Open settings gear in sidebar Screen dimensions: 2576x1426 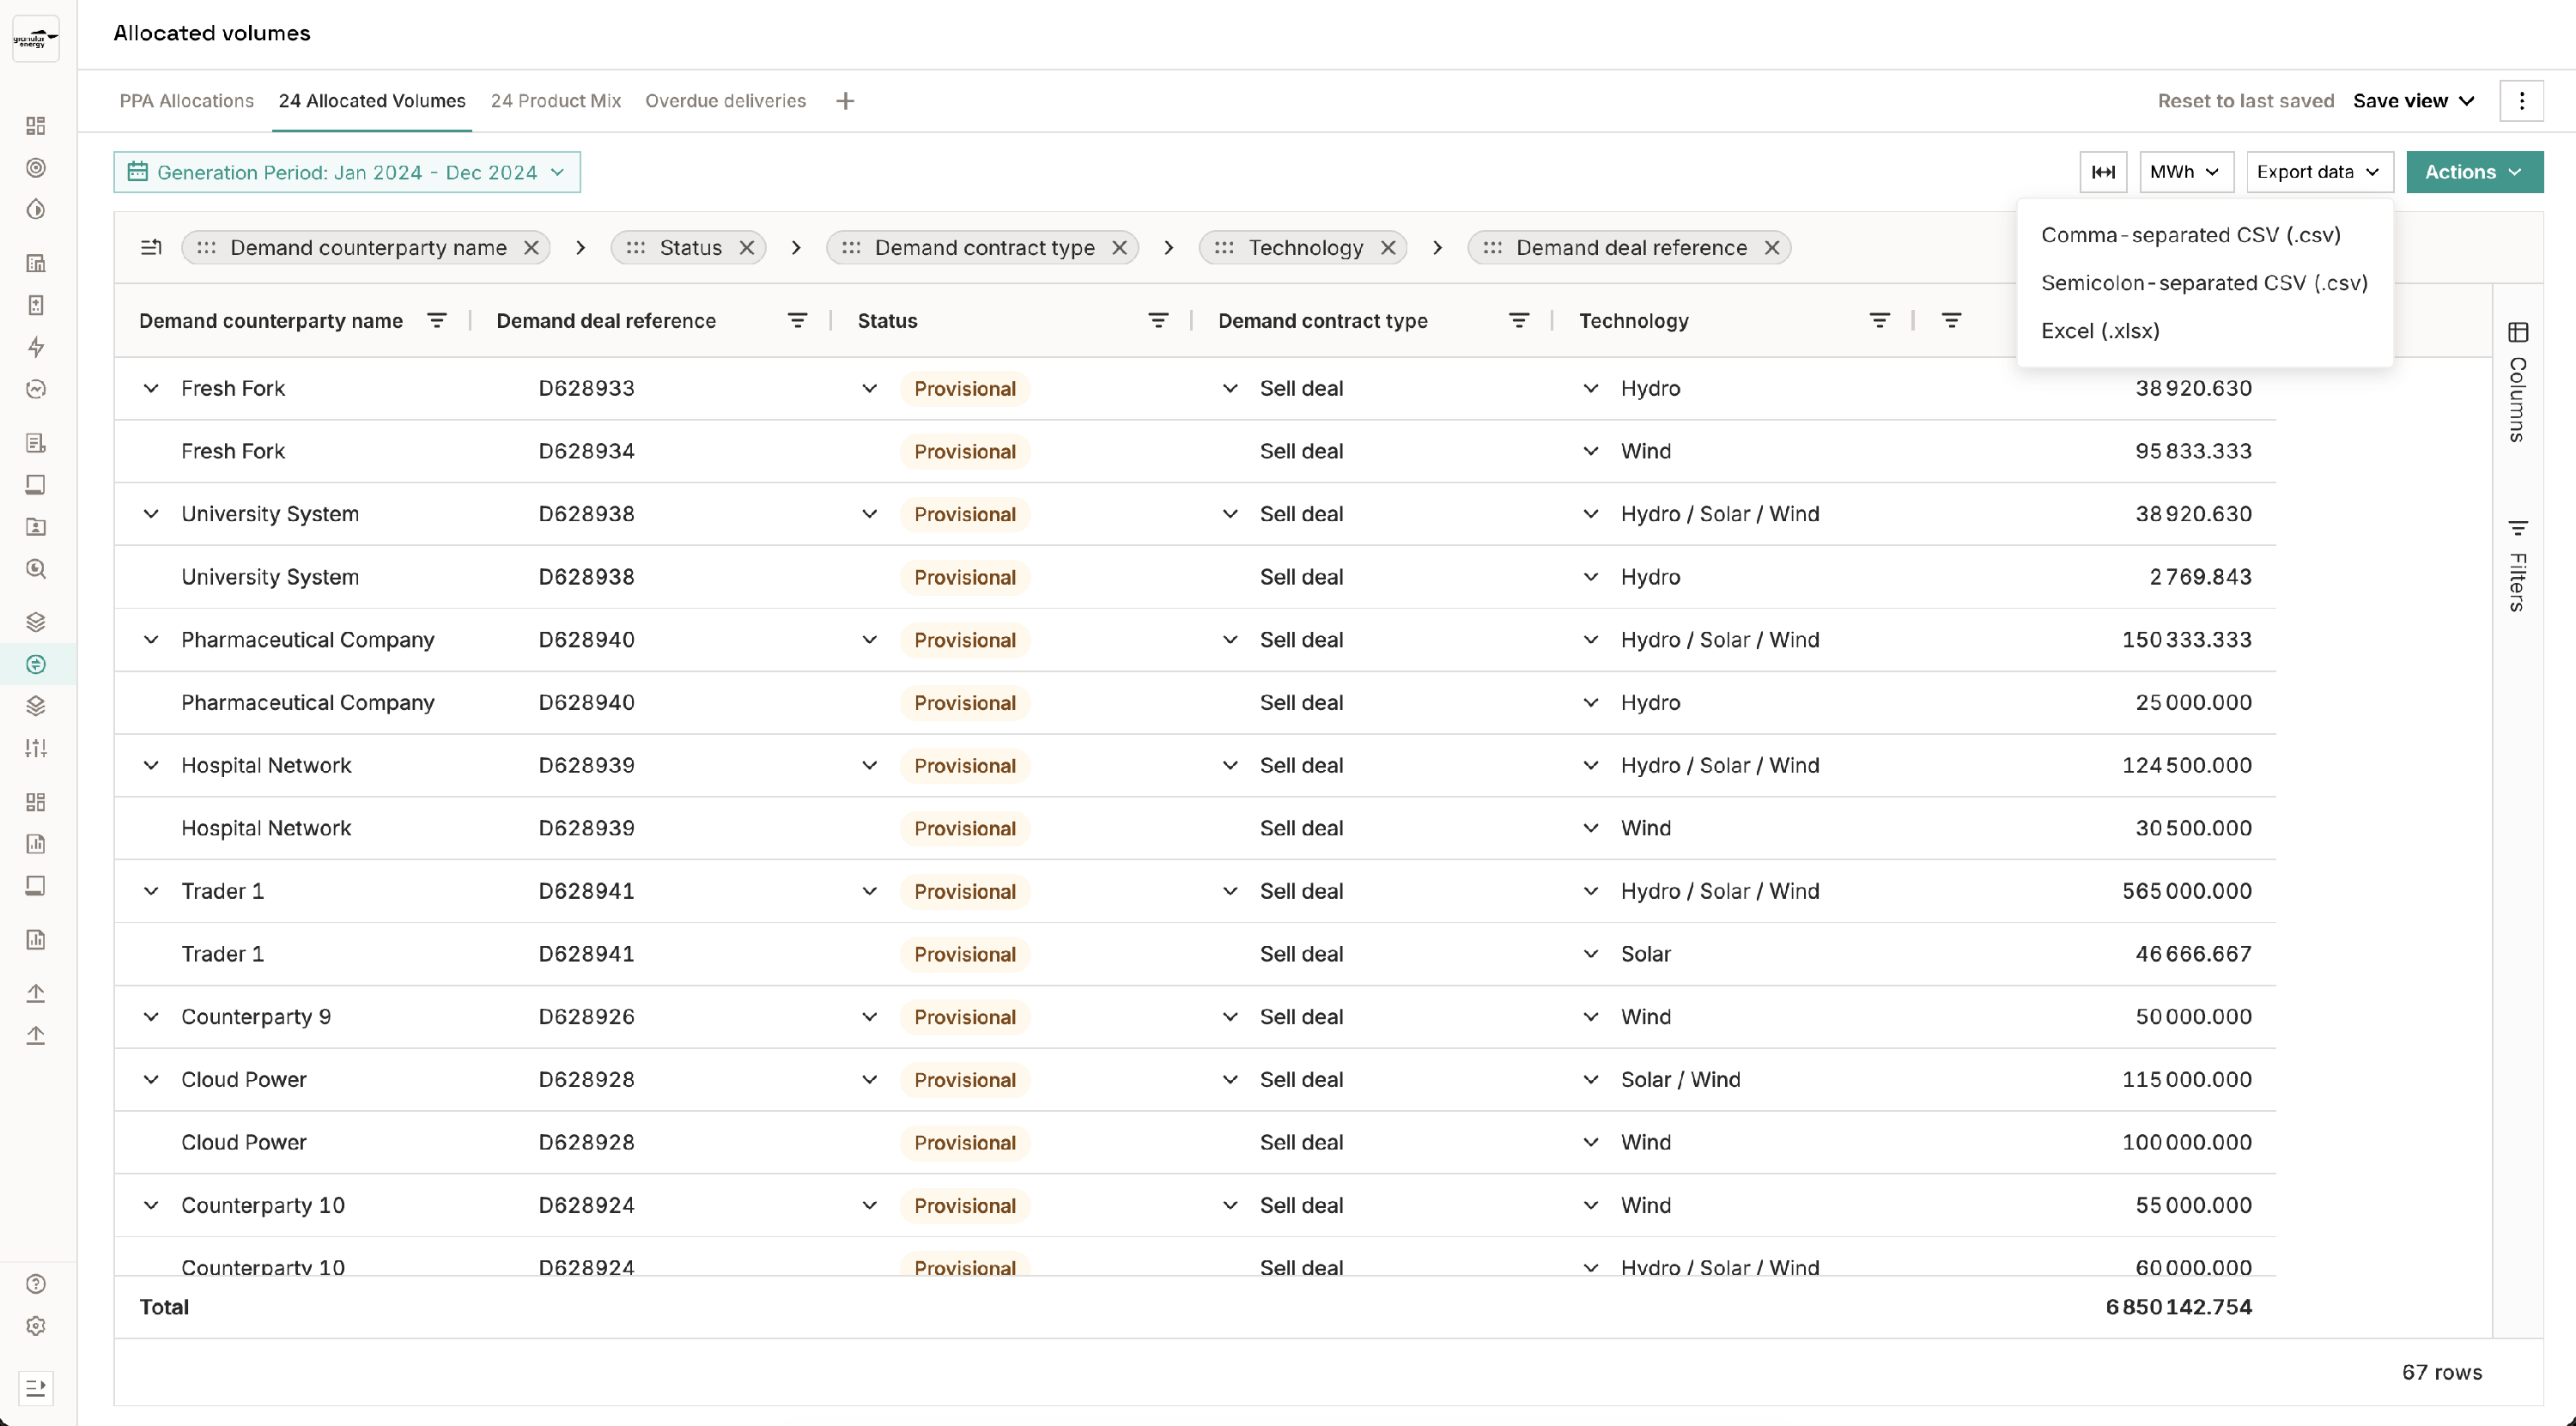[36, 1326]
